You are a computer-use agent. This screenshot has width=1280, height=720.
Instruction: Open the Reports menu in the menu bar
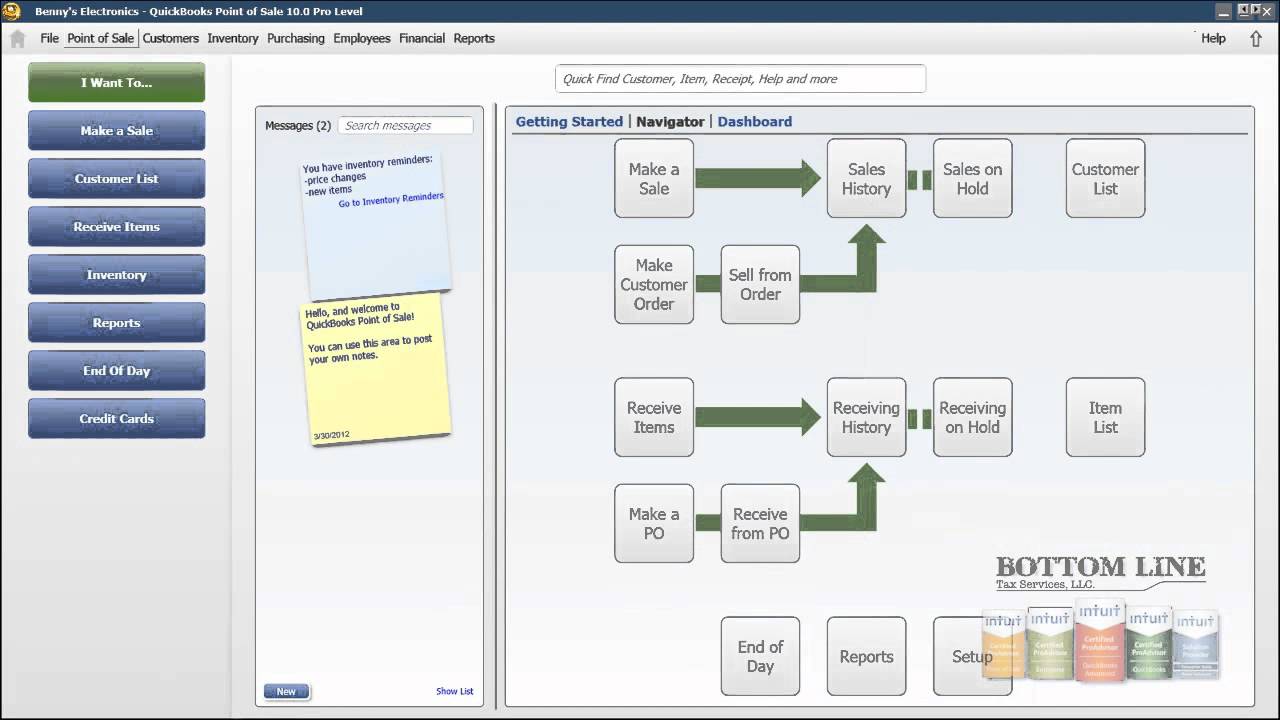coord(474,38)
